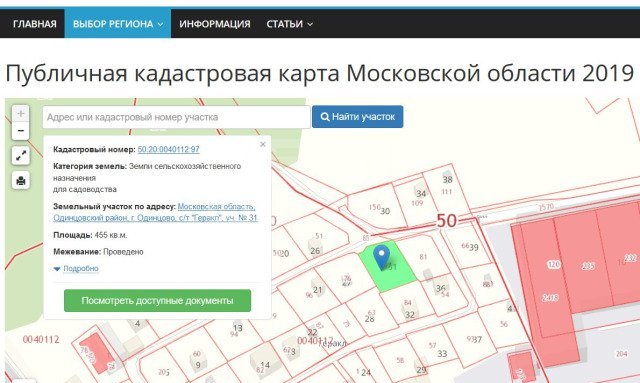Go to ИНФОРМАЦИЯ page
The image size is (640, 383).
(x=215, y=24)
